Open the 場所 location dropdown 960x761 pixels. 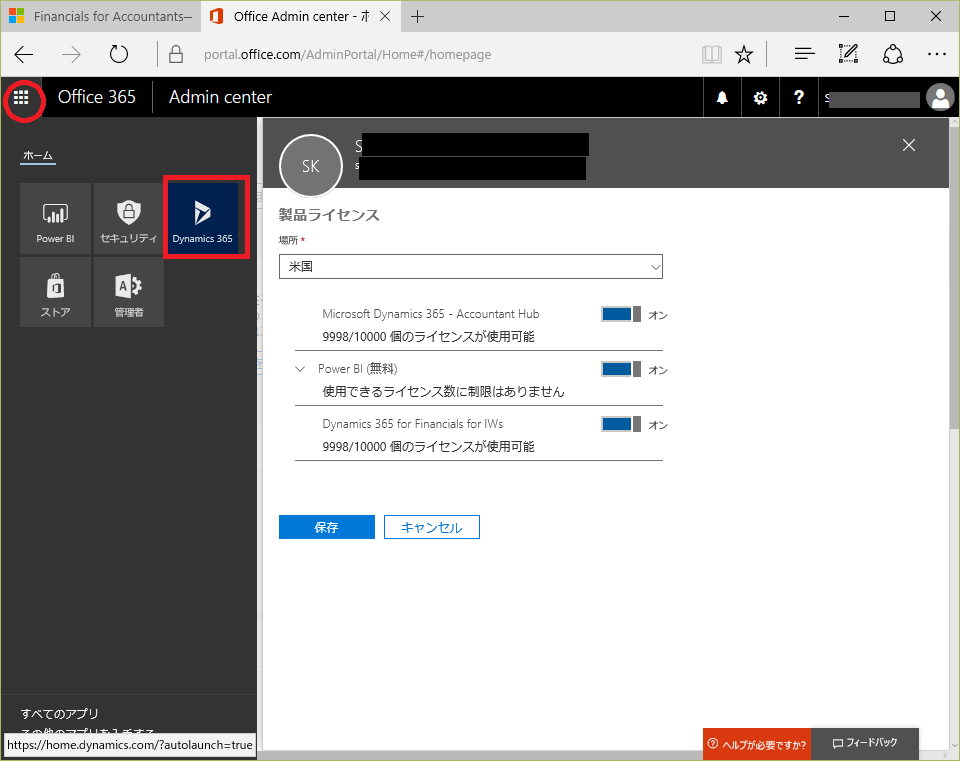pos(470,267)
